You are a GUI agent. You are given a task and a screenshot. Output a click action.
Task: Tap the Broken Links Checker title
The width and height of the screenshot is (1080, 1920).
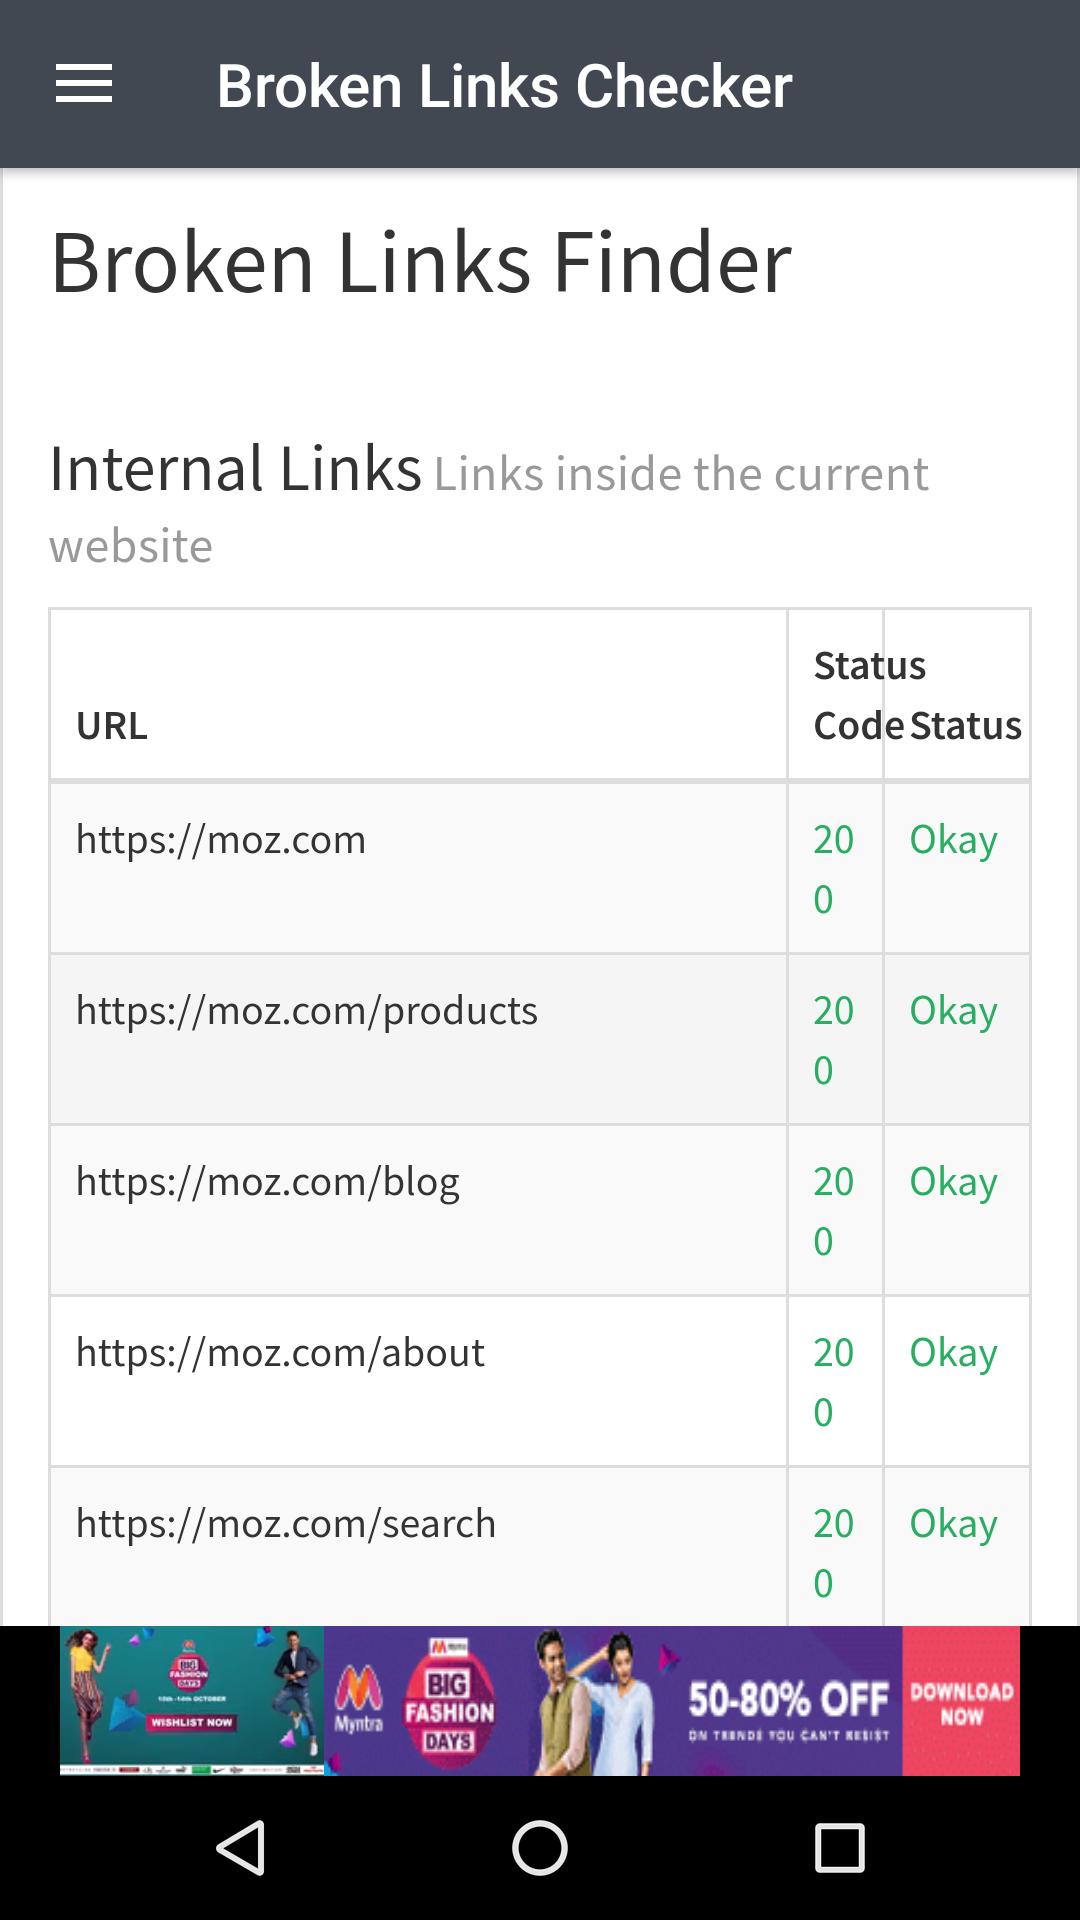point(504,85)
